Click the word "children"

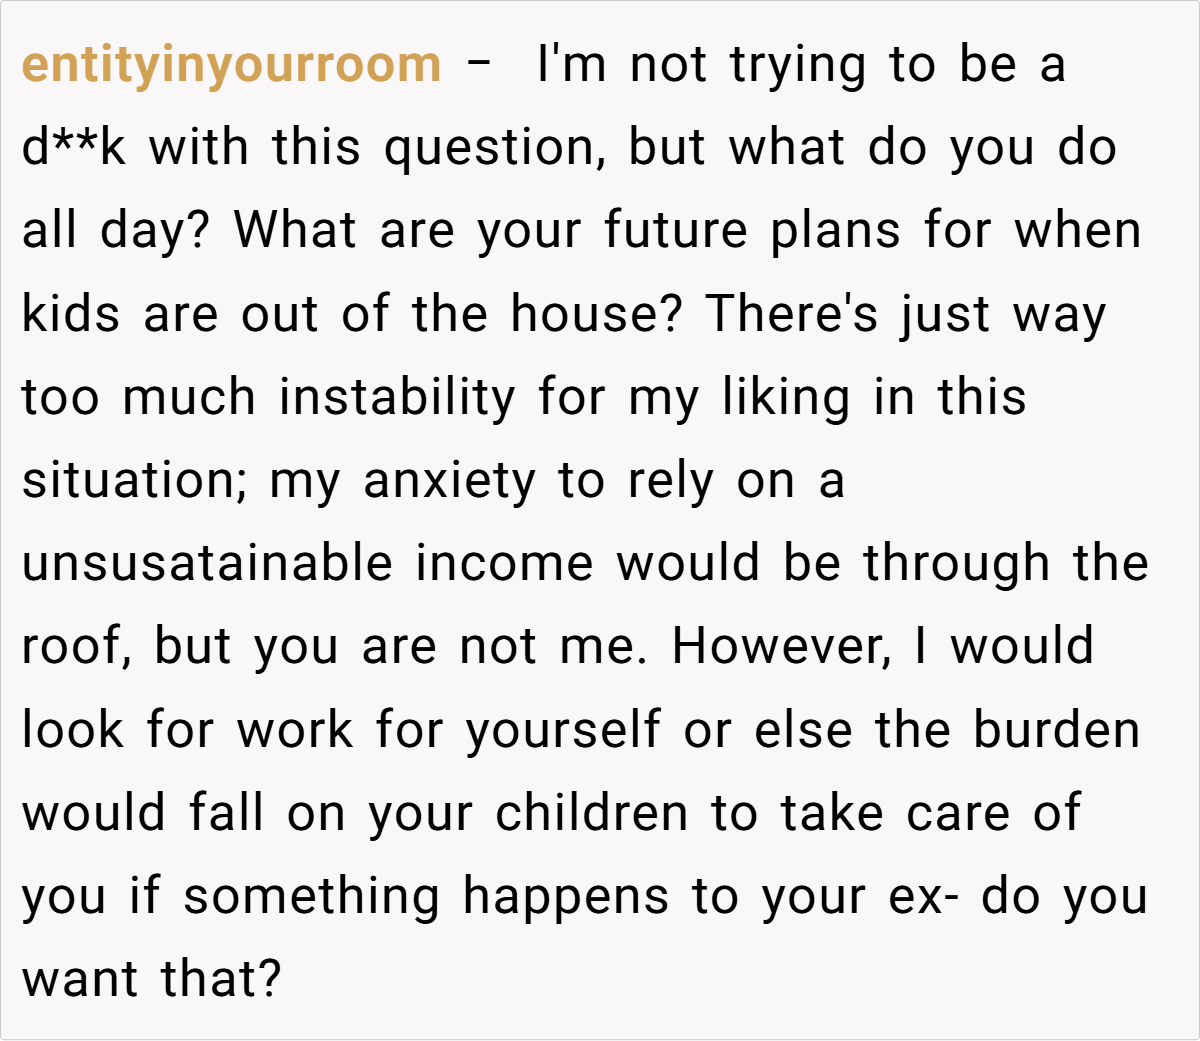592,812
